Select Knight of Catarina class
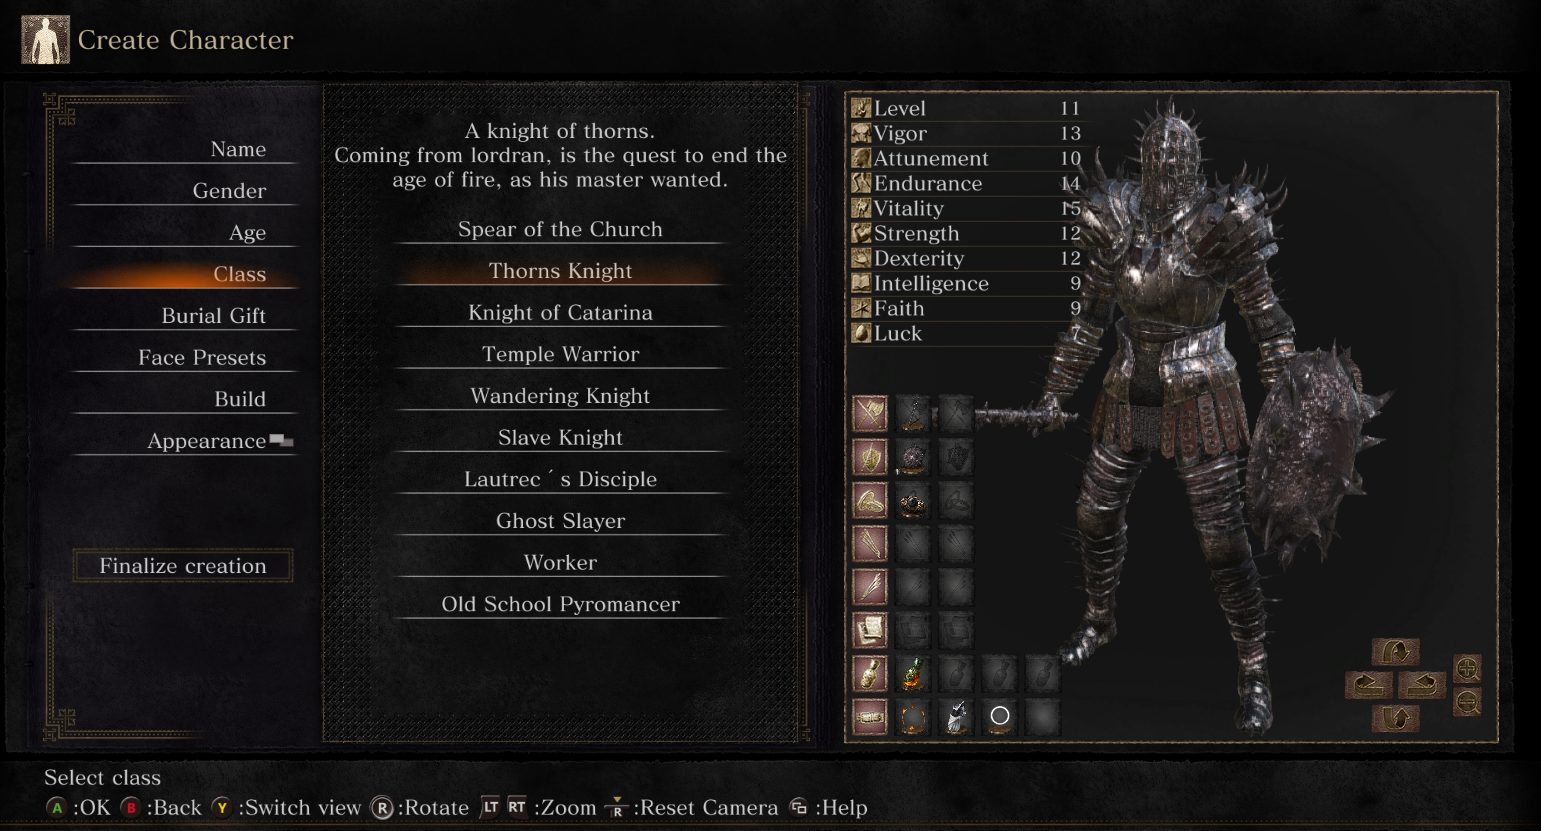 click(560, 312)
